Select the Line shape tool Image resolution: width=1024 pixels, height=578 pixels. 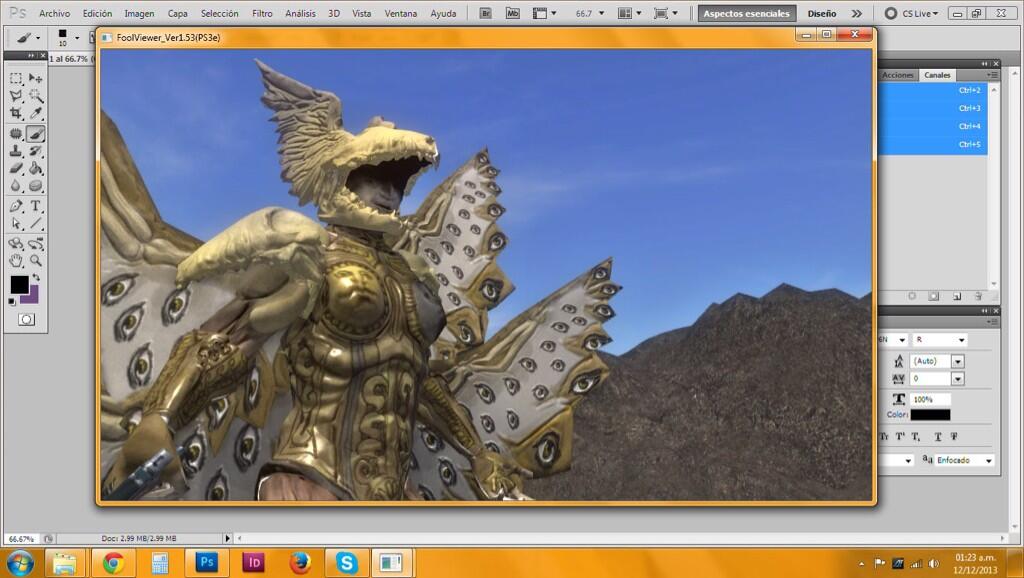click(35, 224)
